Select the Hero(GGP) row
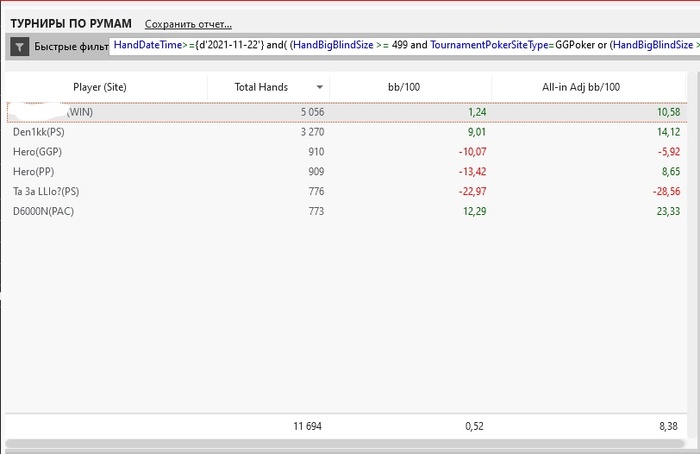Screen dimensions: 700x454 coord(346,152)
